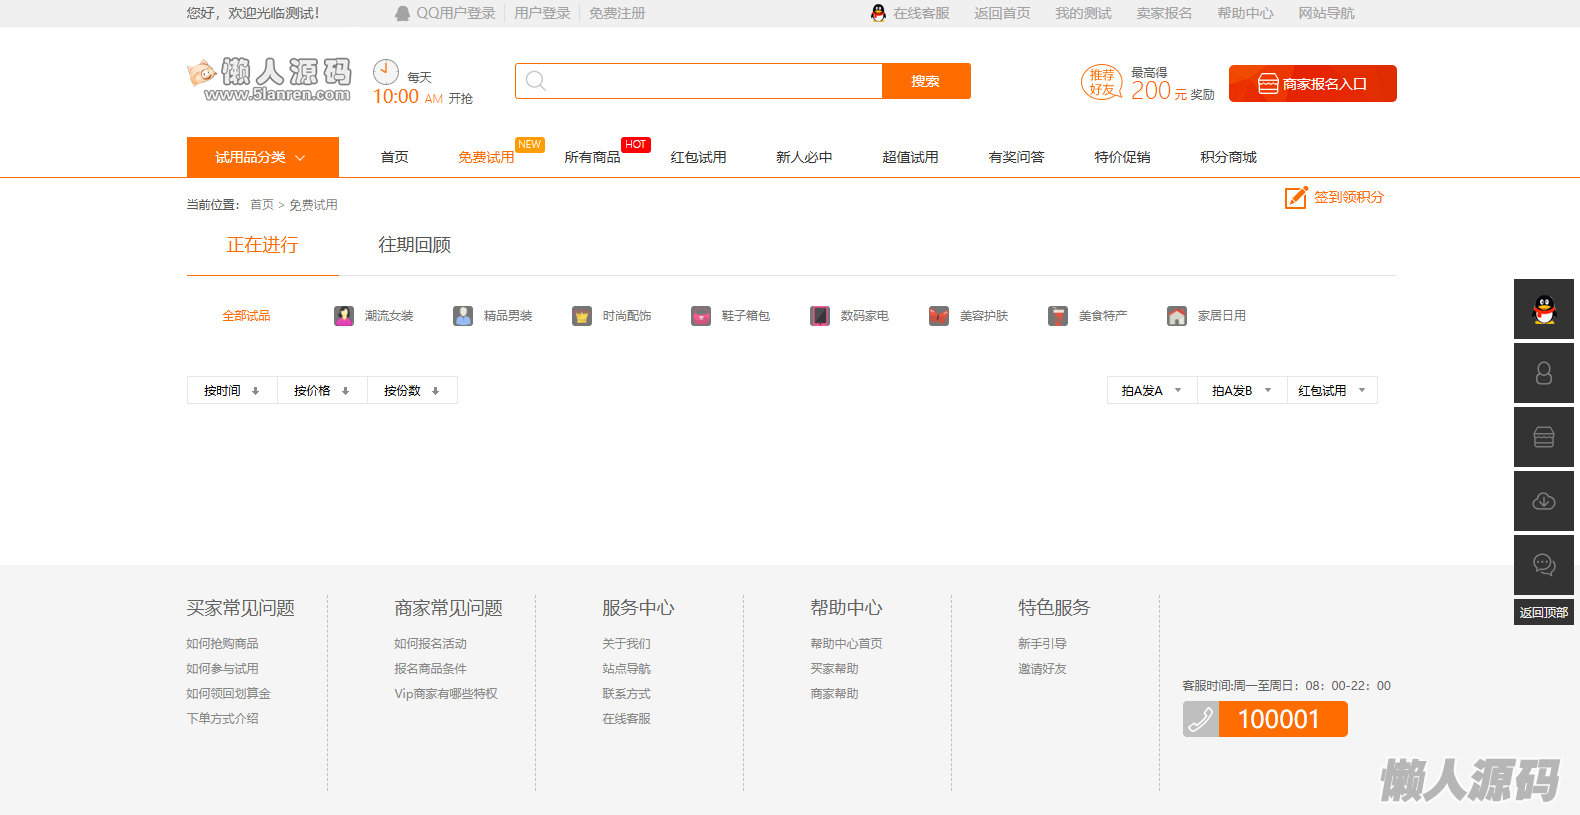The height and width of the screenshot is (815, 1580).
Task: Click the 潮流女装 category icon
Action: pos(344,316)
